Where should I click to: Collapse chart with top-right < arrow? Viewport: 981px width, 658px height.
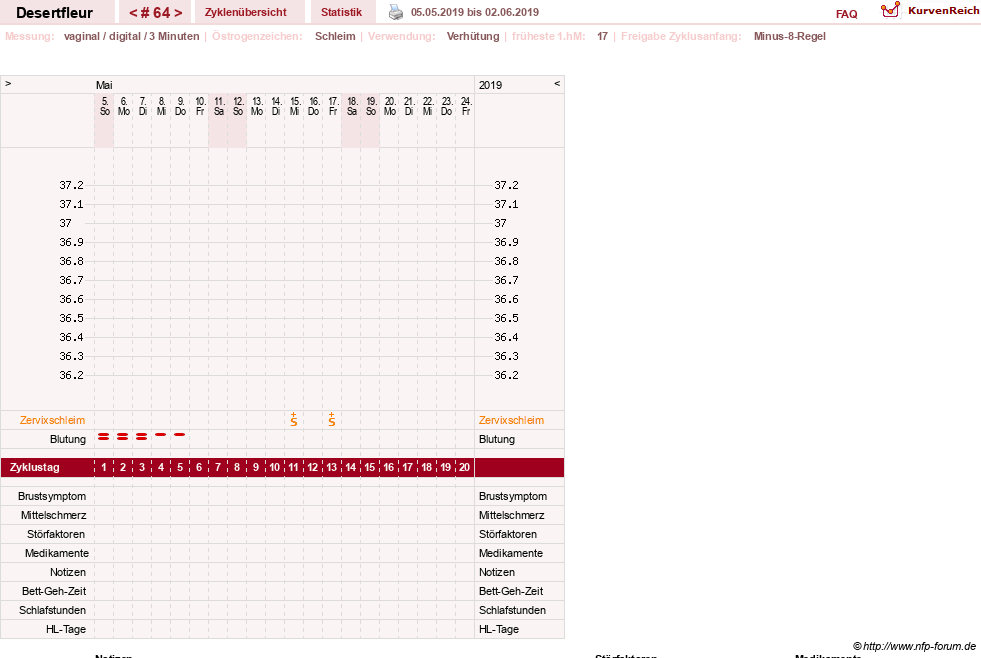(x=557, y=83)
